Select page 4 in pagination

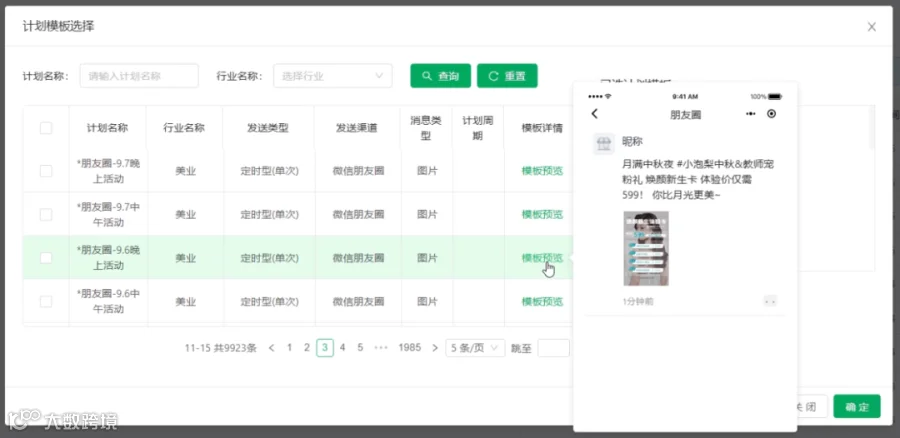pyautogui.click(x=343, y=348)
